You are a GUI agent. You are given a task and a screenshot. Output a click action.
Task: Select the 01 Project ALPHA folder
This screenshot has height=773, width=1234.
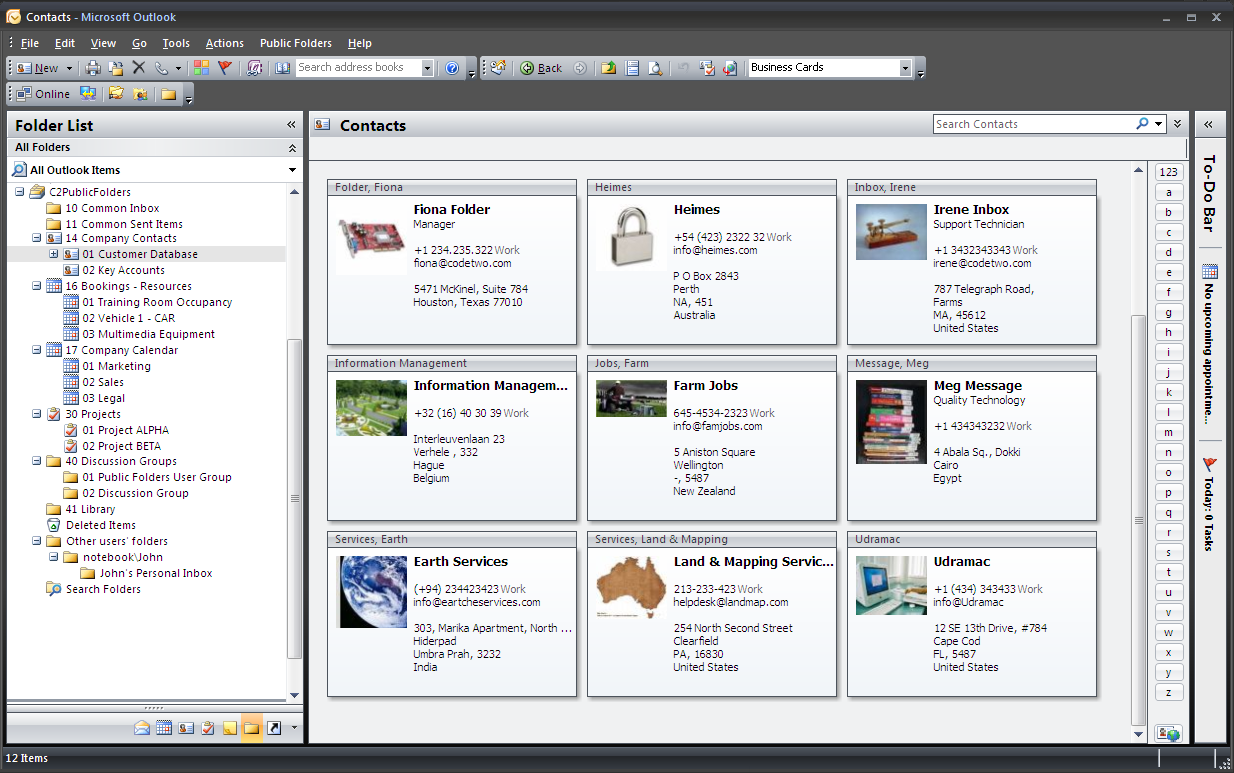[125, 430]
